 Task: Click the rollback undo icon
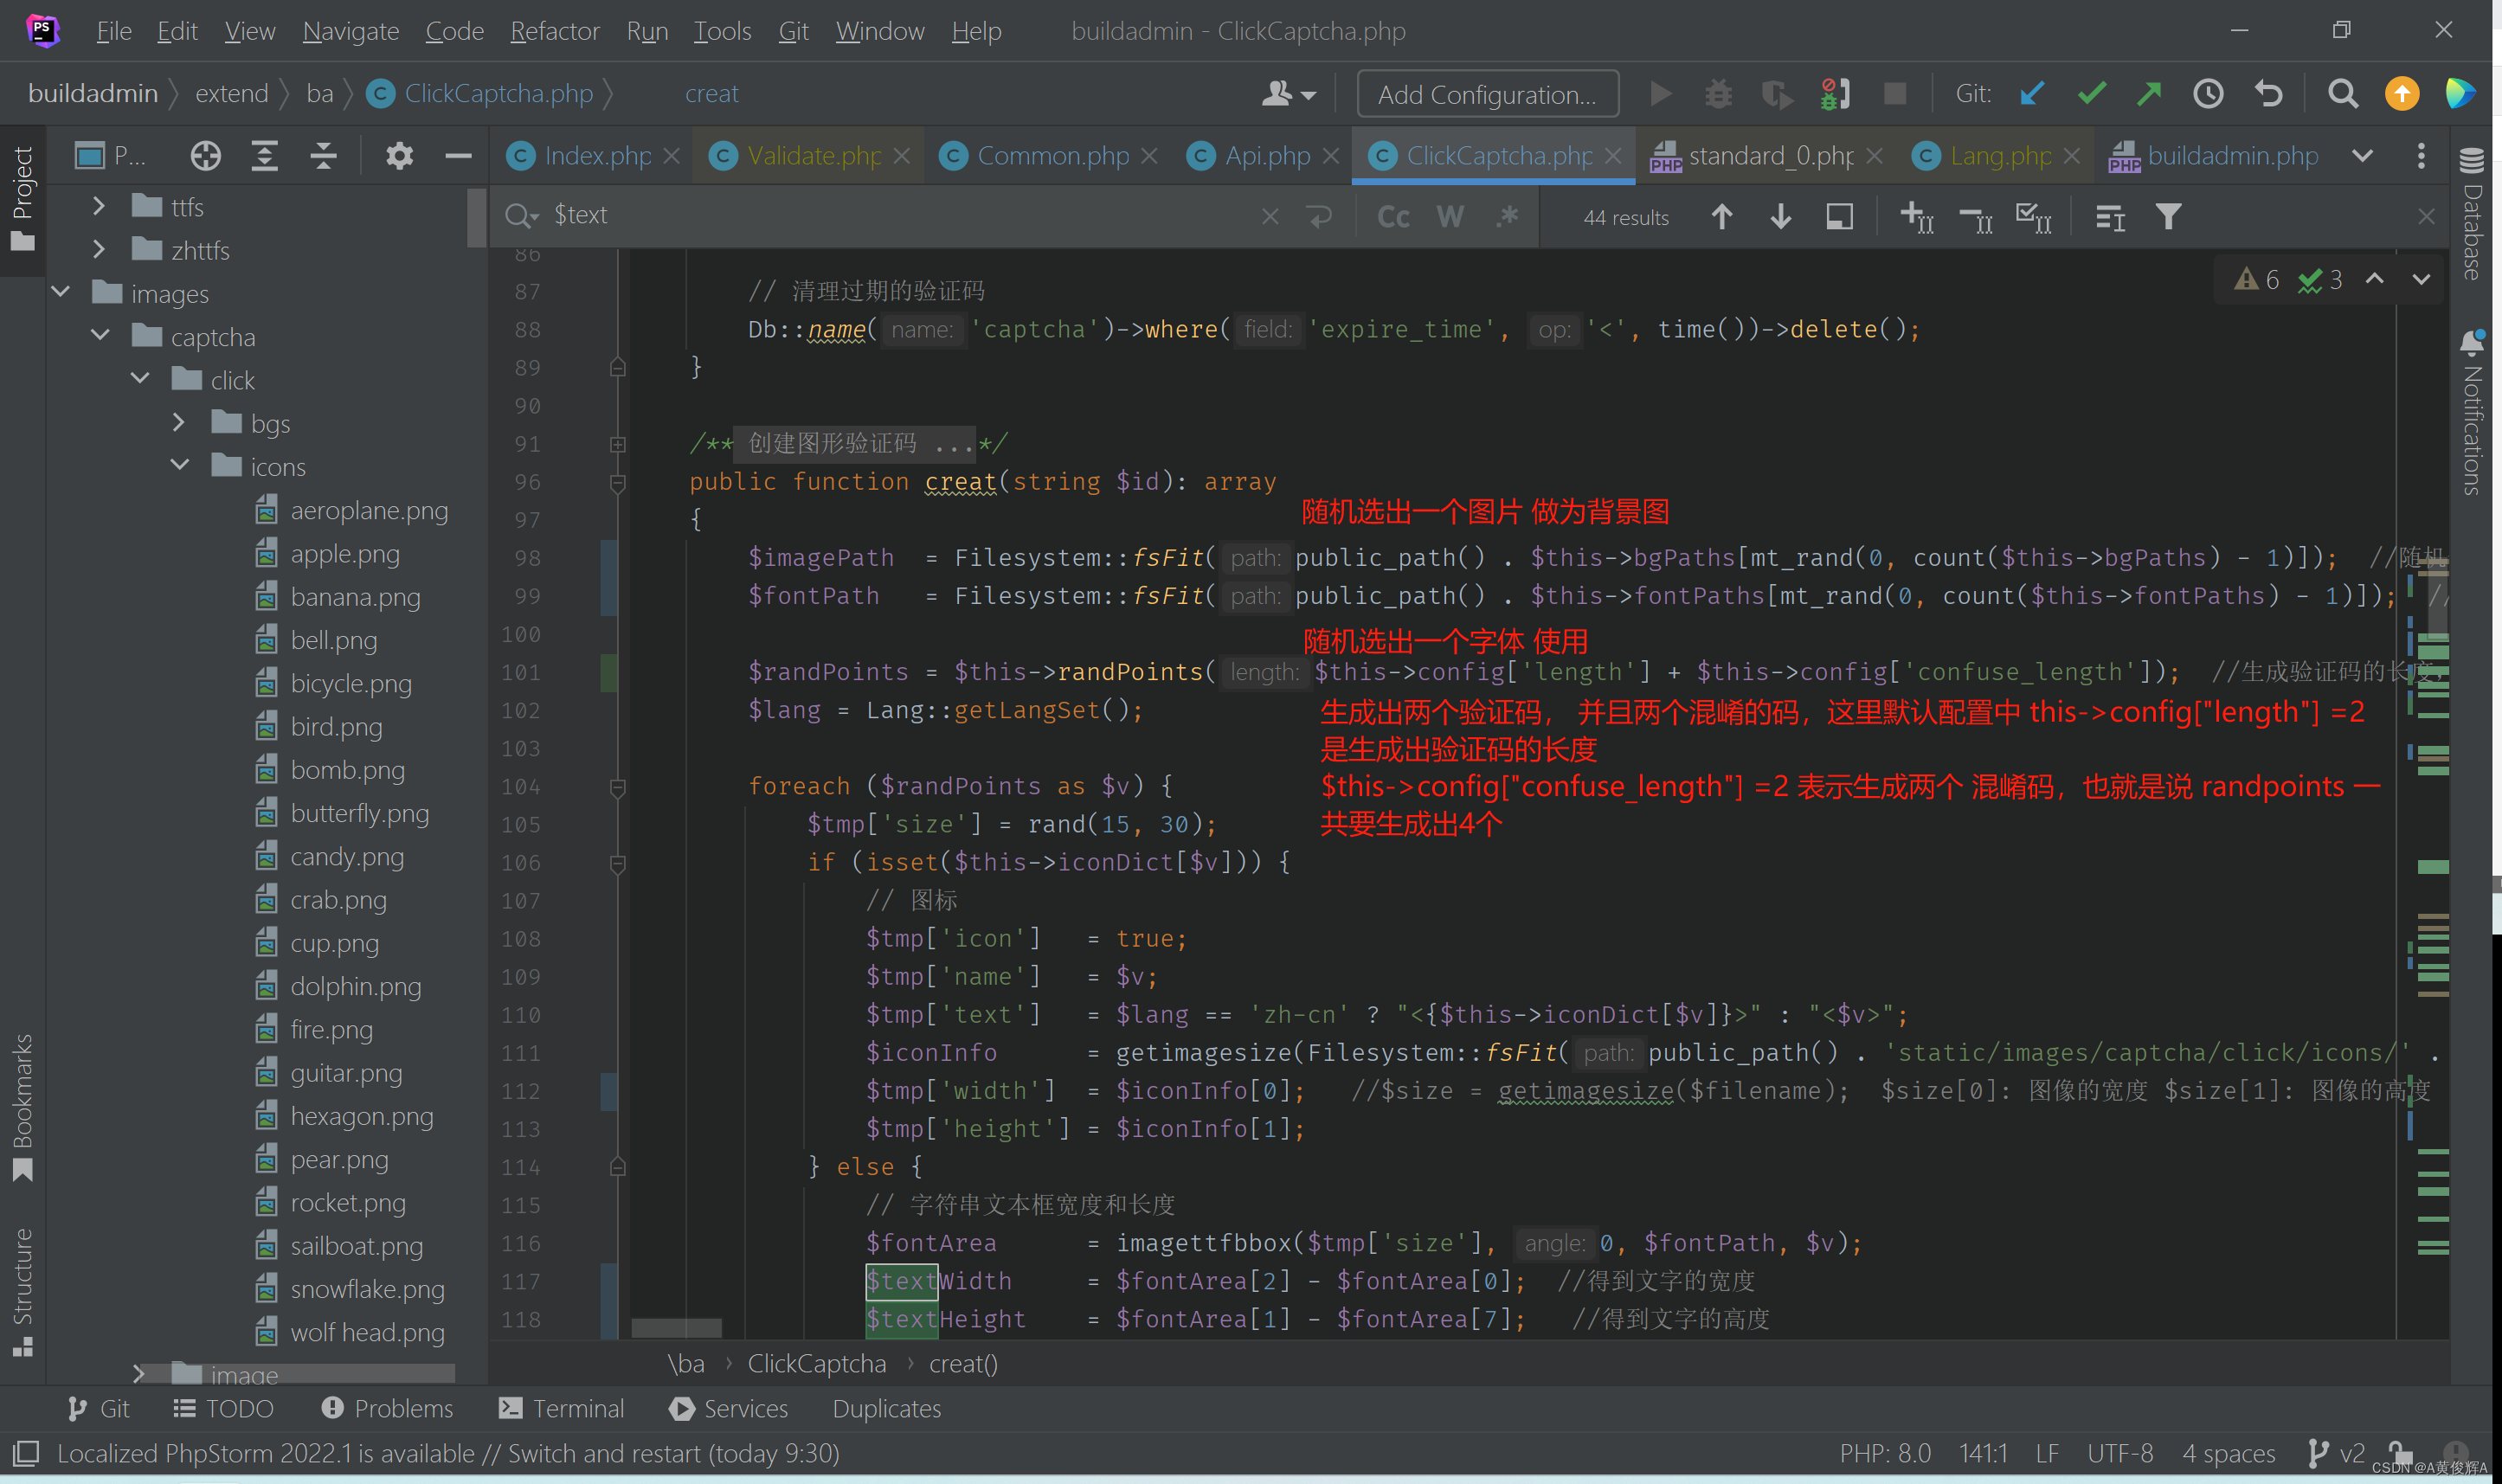click(2268, 94)
